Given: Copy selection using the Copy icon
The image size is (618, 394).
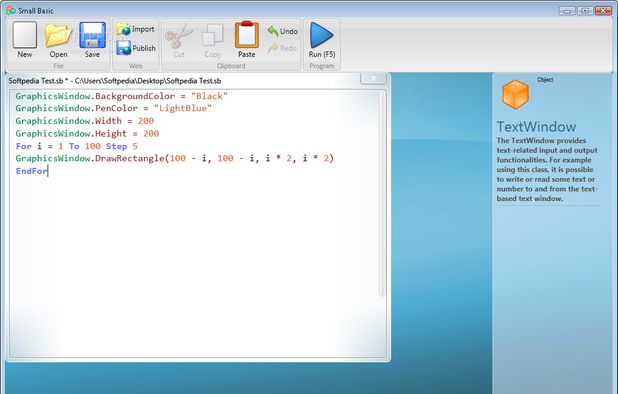Looking at the screenshot, I should (213, 40).
